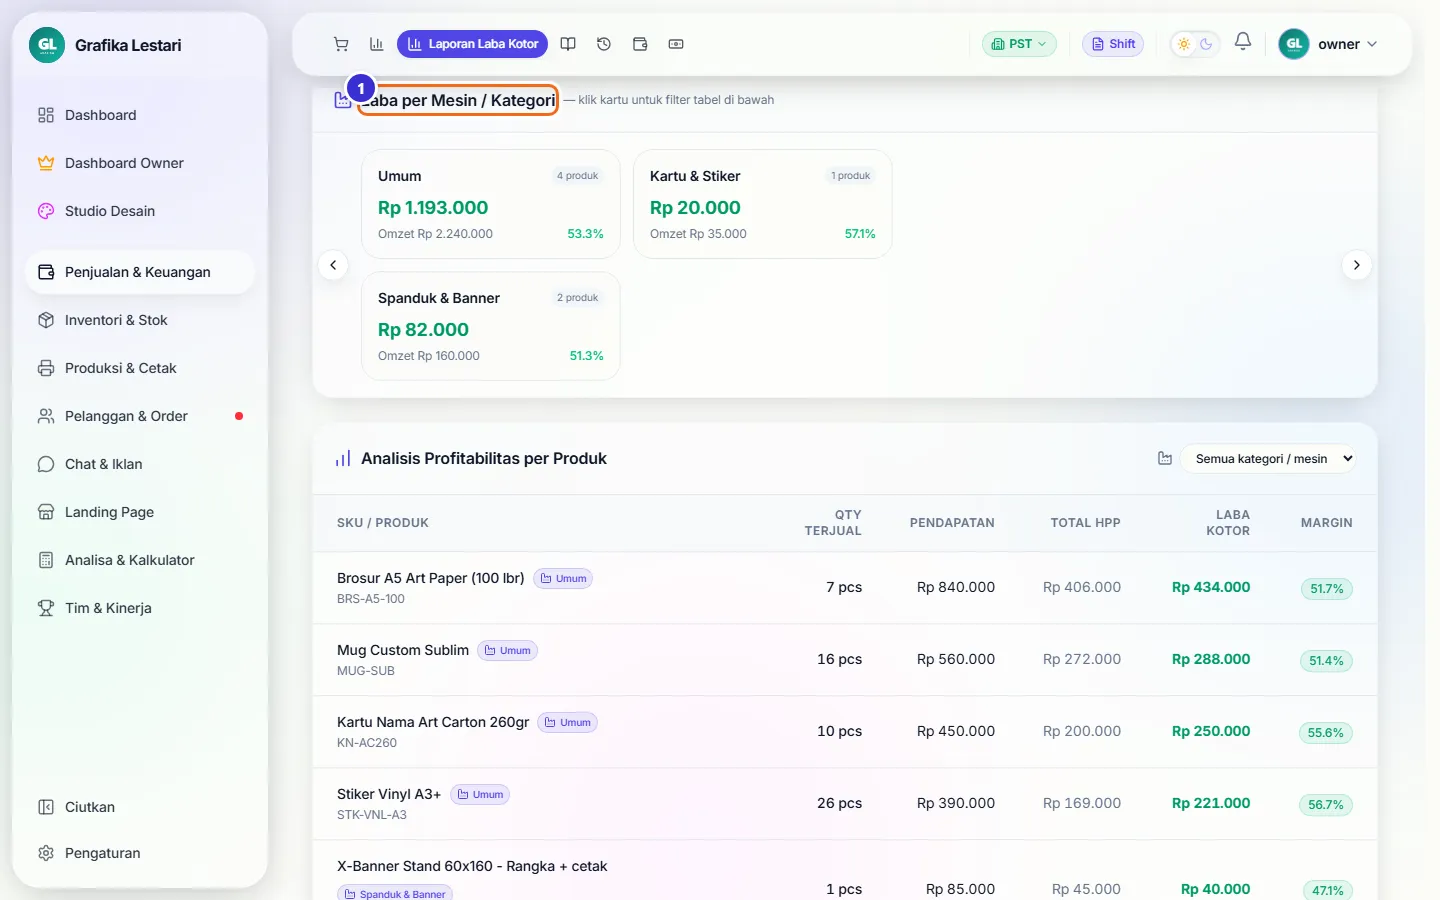Open the history clock icon
This screenshot has width=1440, height=900.
pyautogui.click(x=604, y=44)
